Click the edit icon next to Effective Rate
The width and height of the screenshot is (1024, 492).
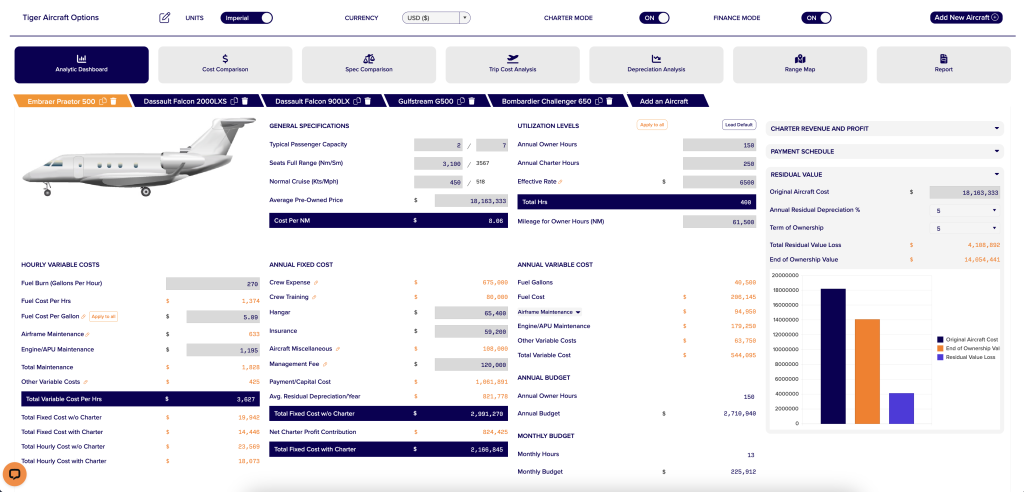(560, 182)
